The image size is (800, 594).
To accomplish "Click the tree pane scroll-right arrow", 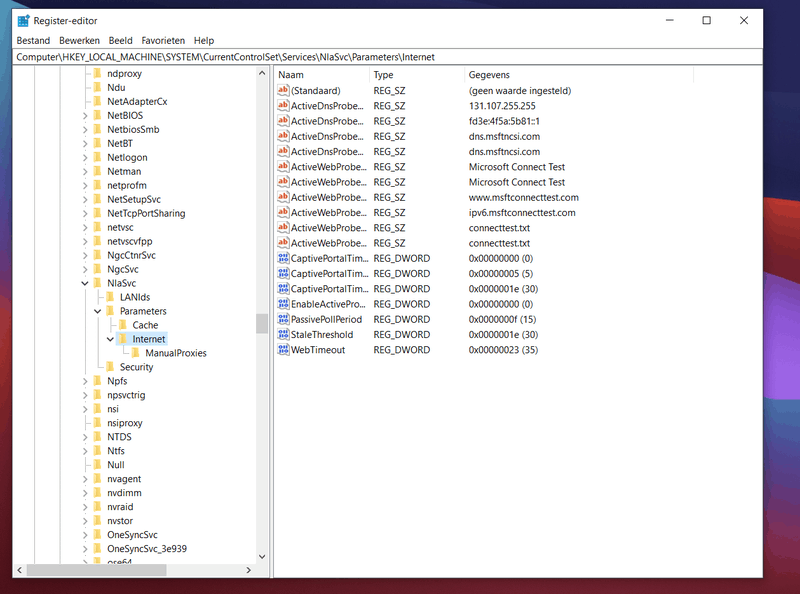I will click(x=248, y=570).
